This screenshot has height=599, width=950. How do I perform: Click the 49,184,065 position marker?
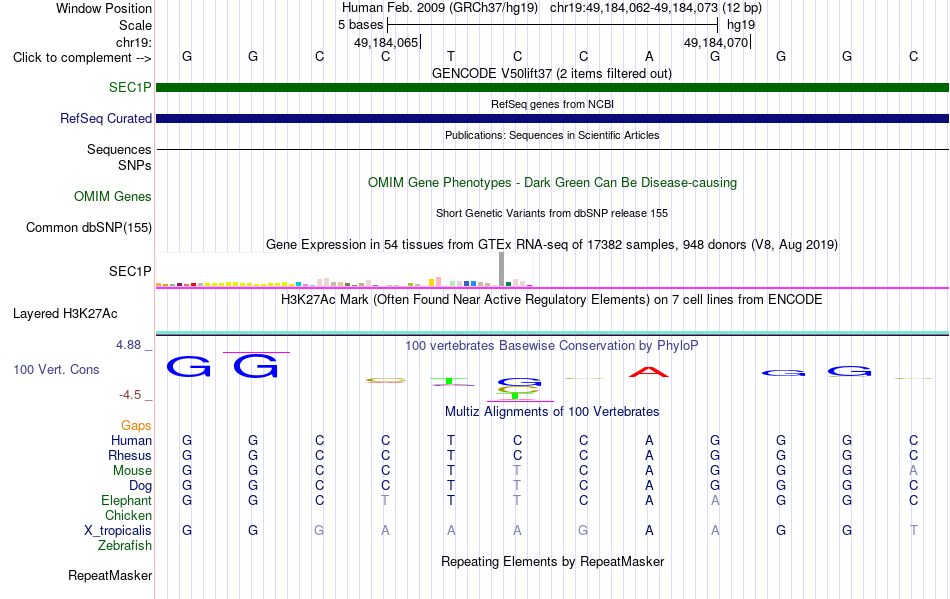click(387, 42)
